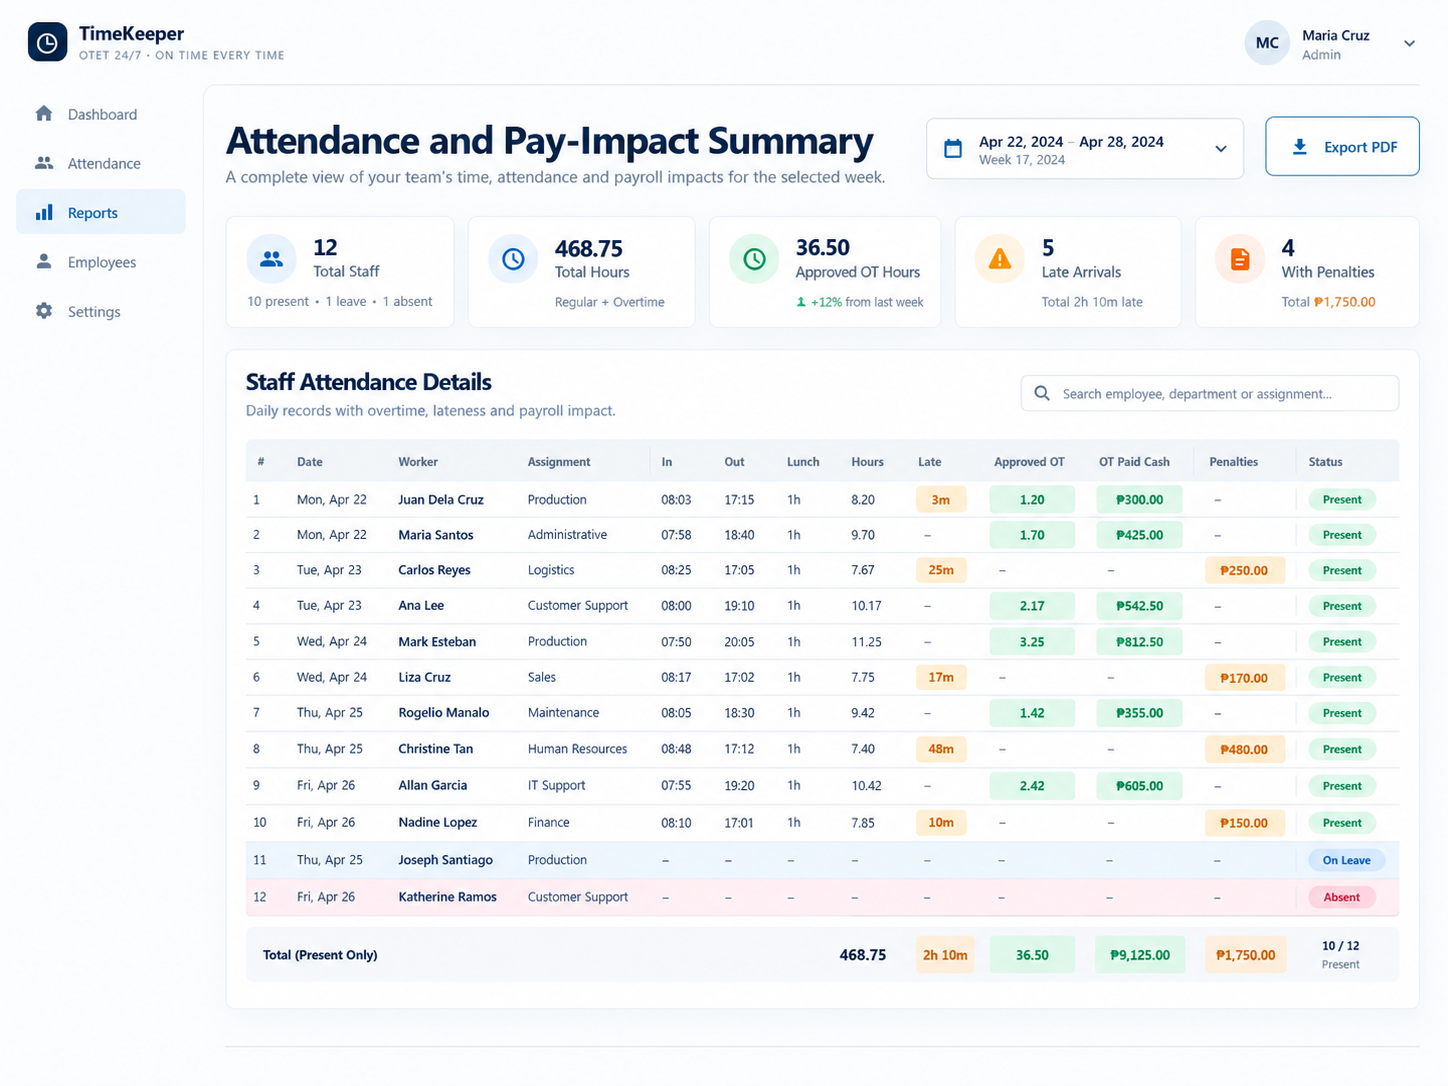Select worker Maria Santos in the table

coord(436,535)
